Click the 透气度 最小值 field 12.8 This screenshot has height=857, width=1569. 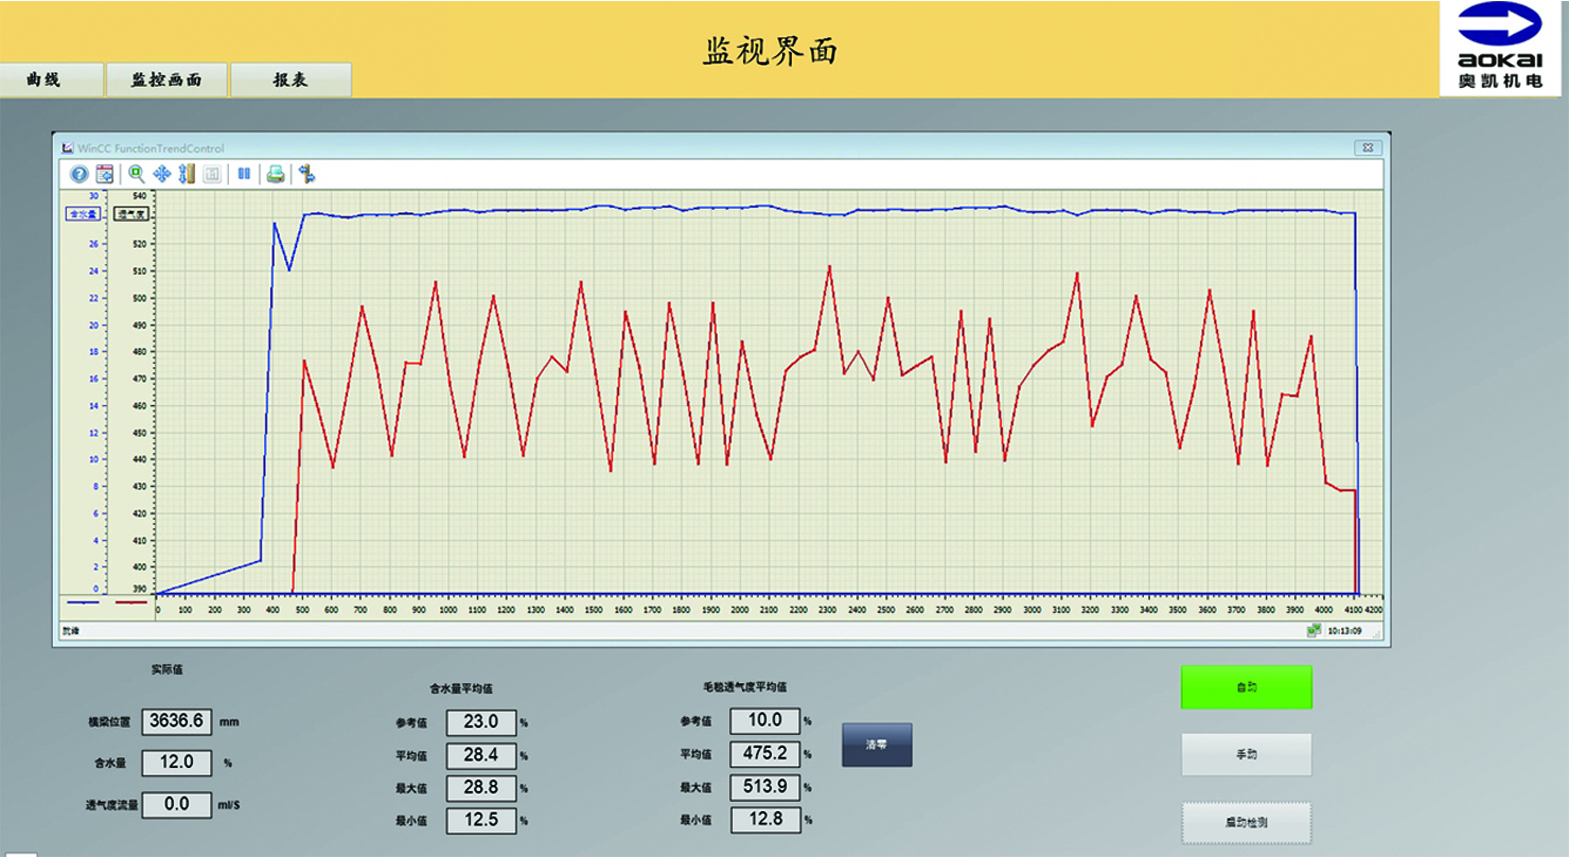(765, 819)
